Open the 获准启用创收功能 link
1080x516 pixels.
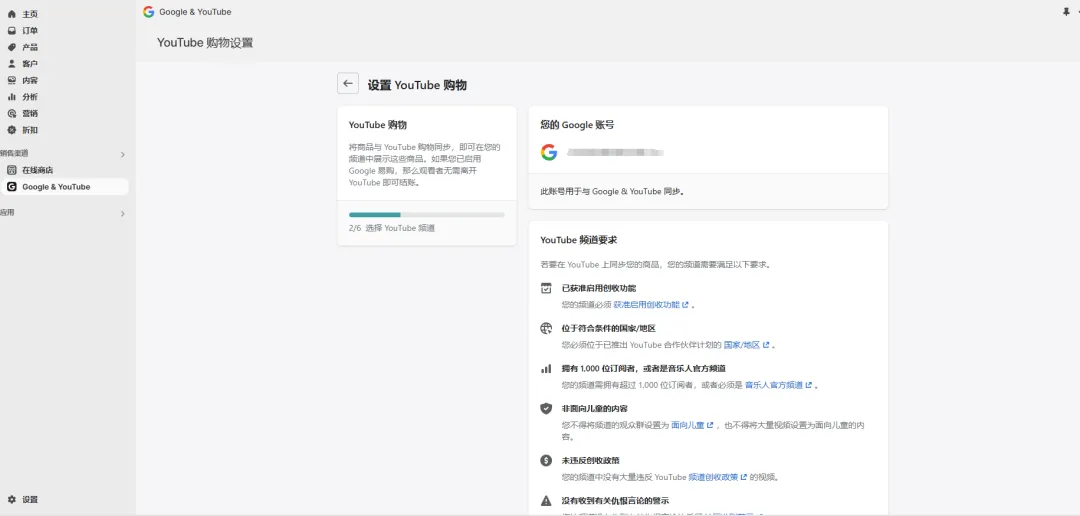pos(651,305)
